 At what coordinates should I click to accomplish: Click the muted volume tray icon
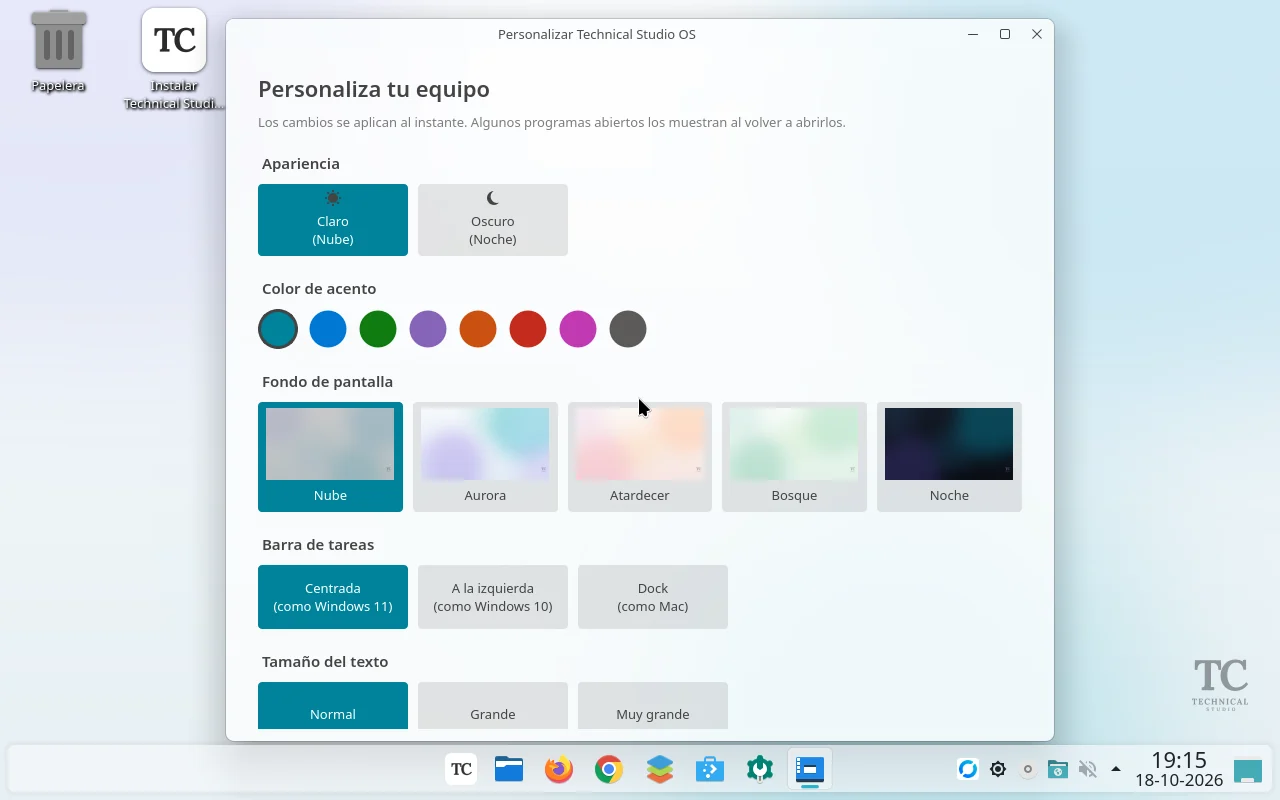[1087, 769]
